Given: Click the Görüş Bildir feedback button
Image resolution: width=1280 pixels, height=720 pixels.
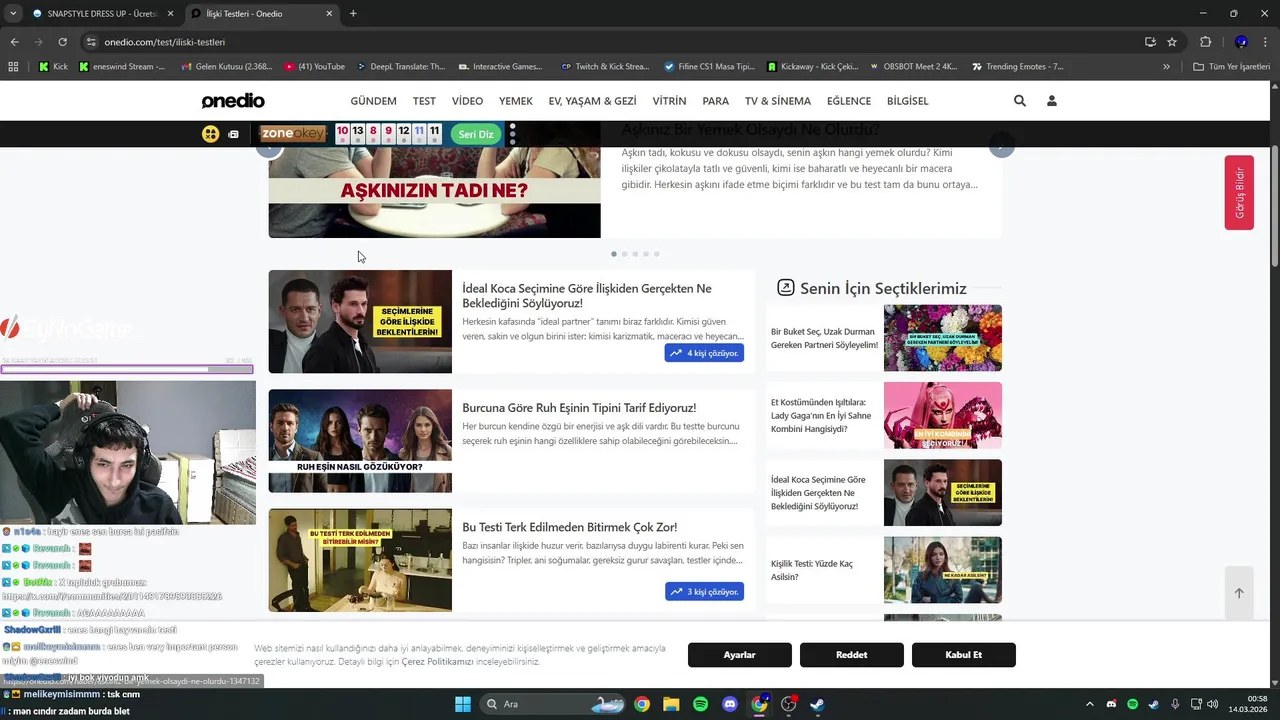Looking at the screenshot, I should pyautogui.click(x=1239, y=193).
